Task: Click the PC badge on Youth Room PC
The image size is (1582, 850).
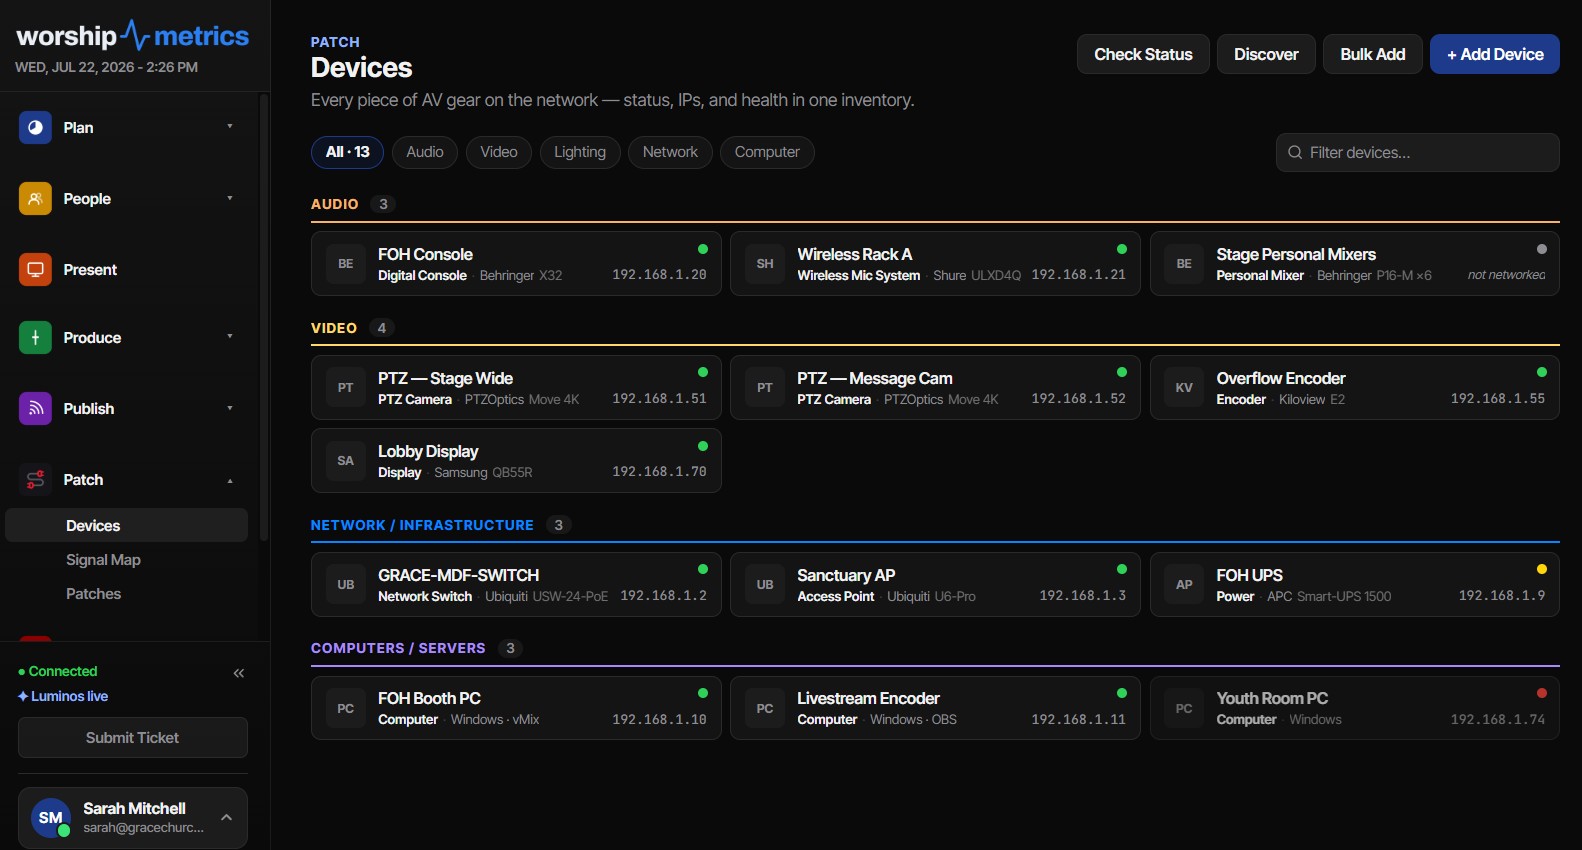Action: pos(1184,709)
